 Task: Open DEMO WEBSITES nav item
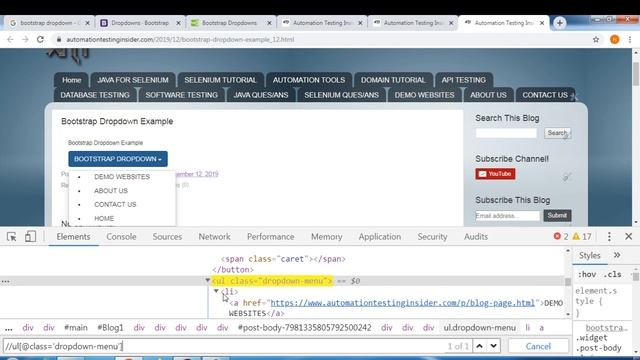pos(424,95)
